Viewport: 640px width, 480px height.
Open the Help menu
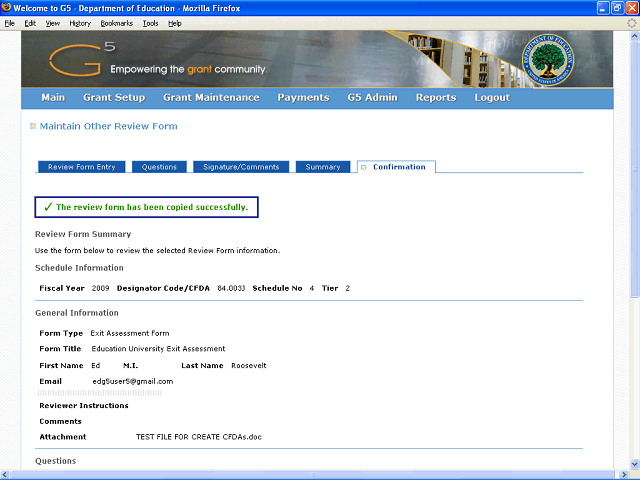[x=175, y=23]
